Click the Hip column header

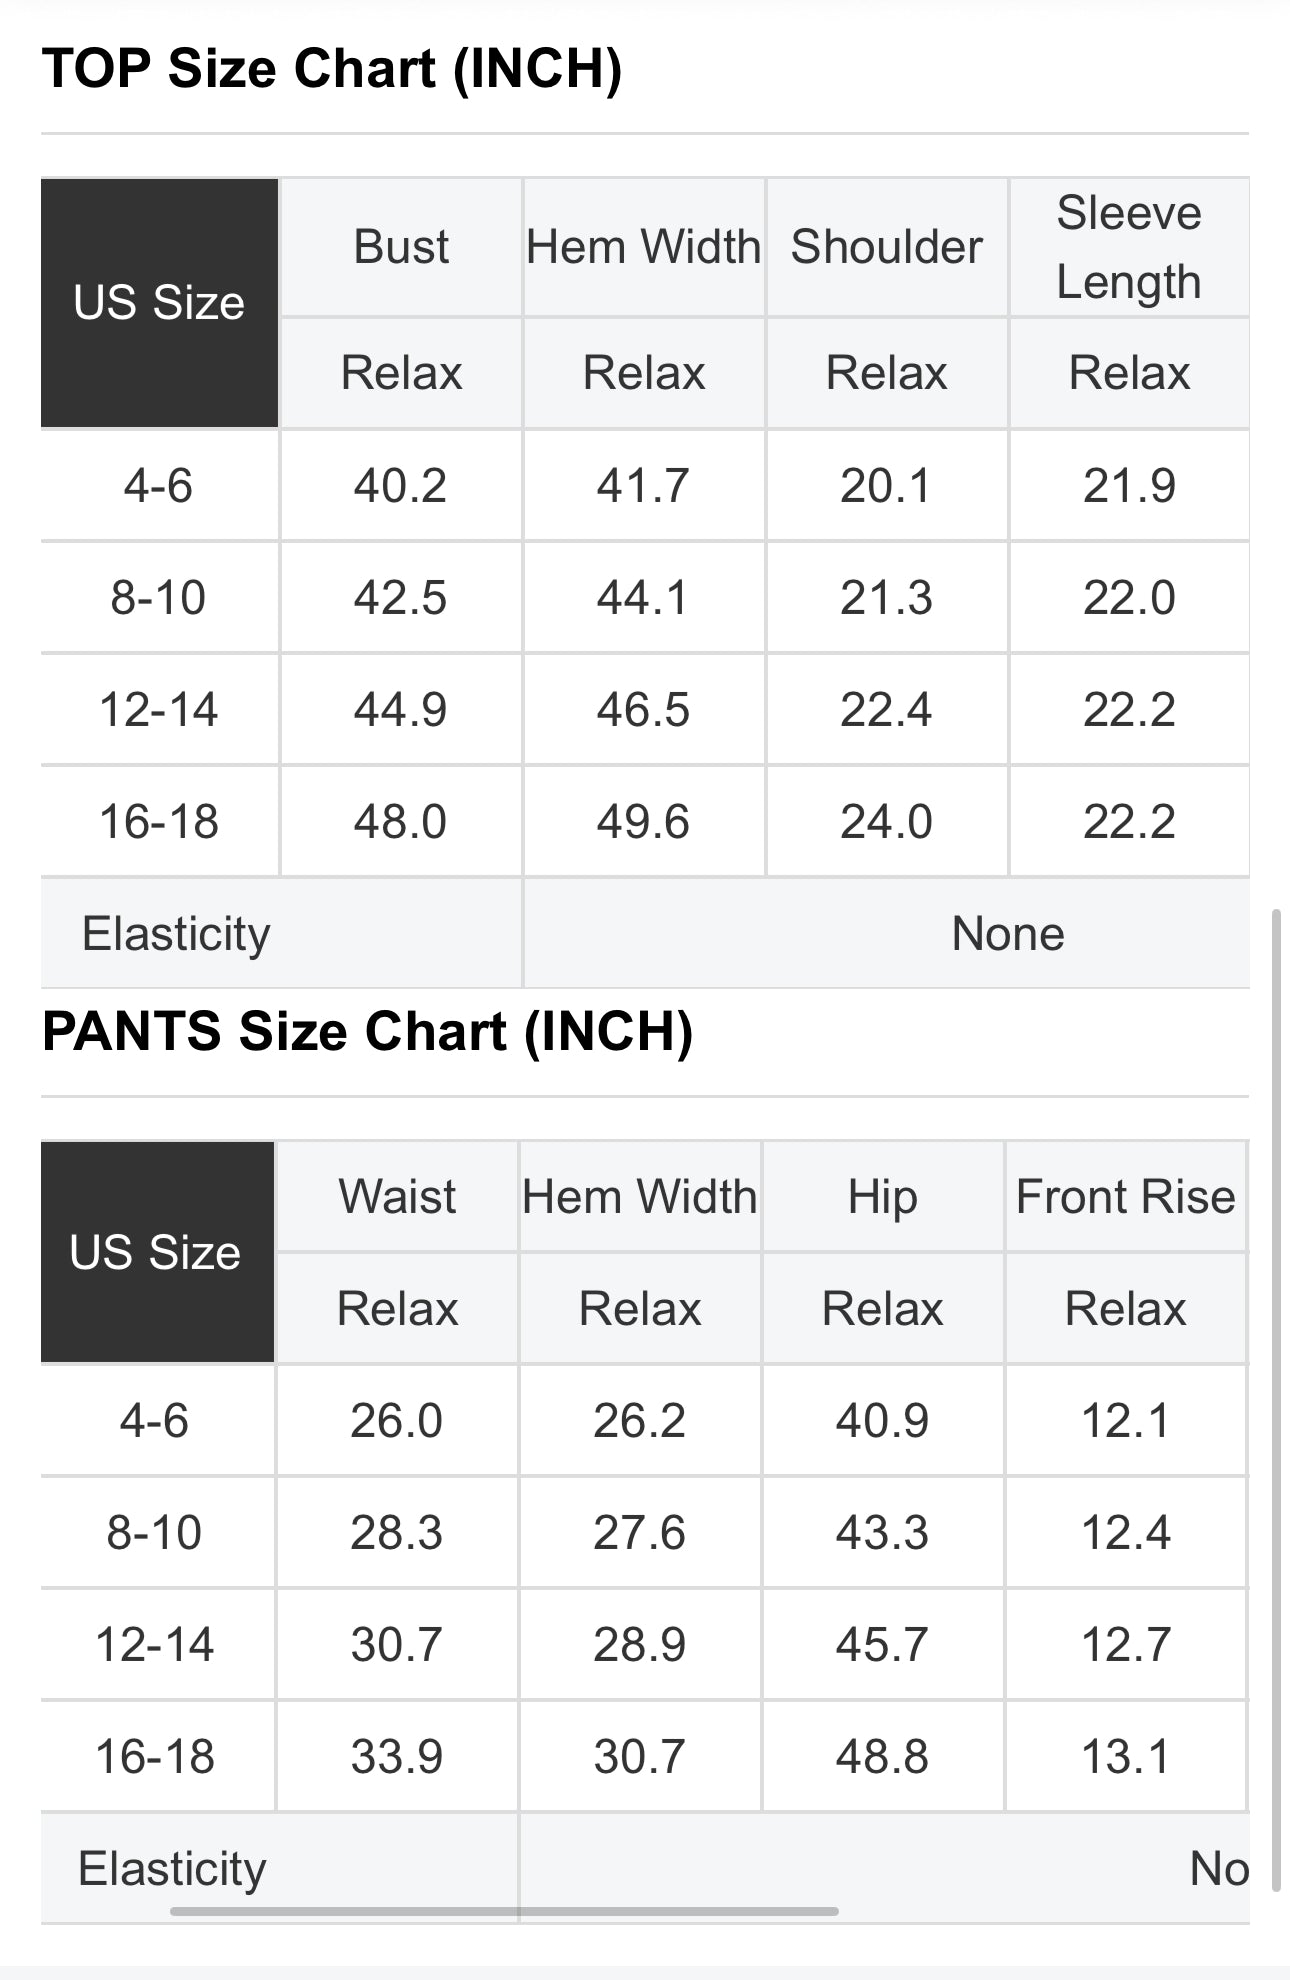point(882,1196)
